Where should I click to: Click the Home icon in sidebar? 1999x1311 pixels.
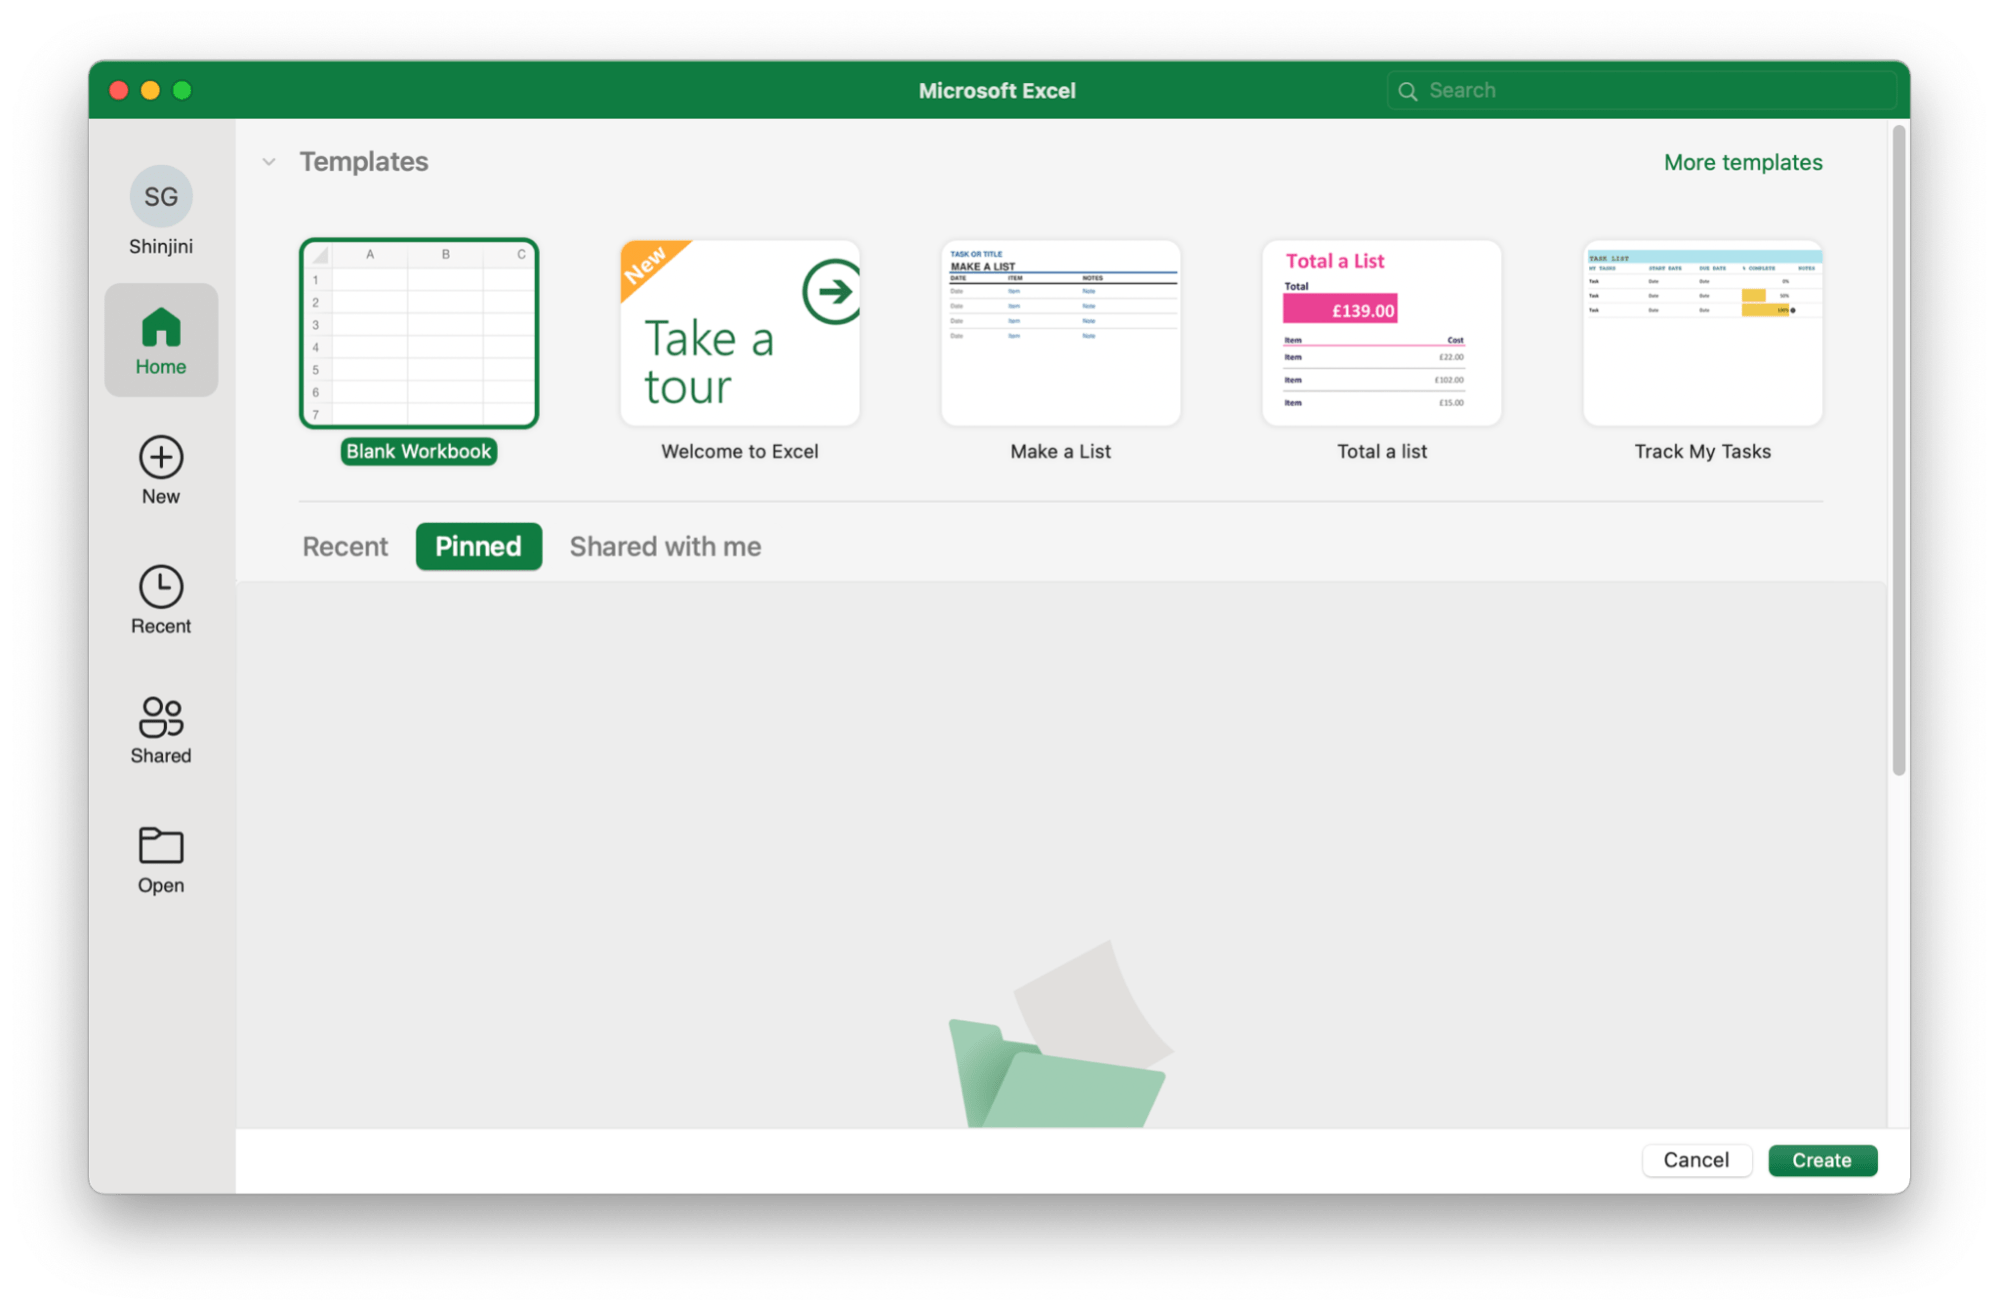coord(160,328)
